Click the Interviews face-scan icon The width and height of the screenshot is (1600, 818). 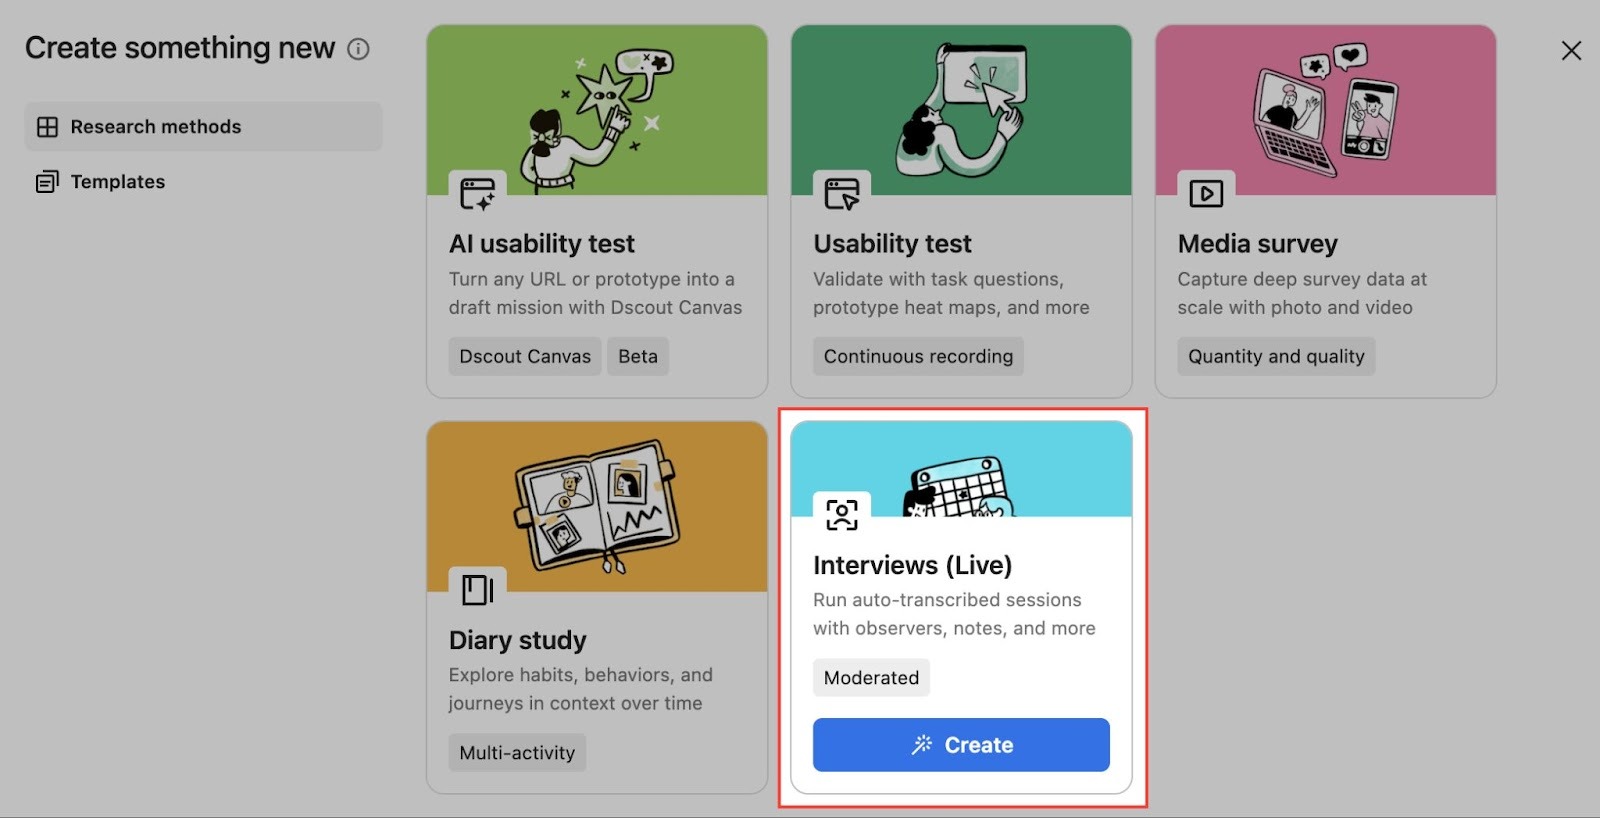(841, 514)
